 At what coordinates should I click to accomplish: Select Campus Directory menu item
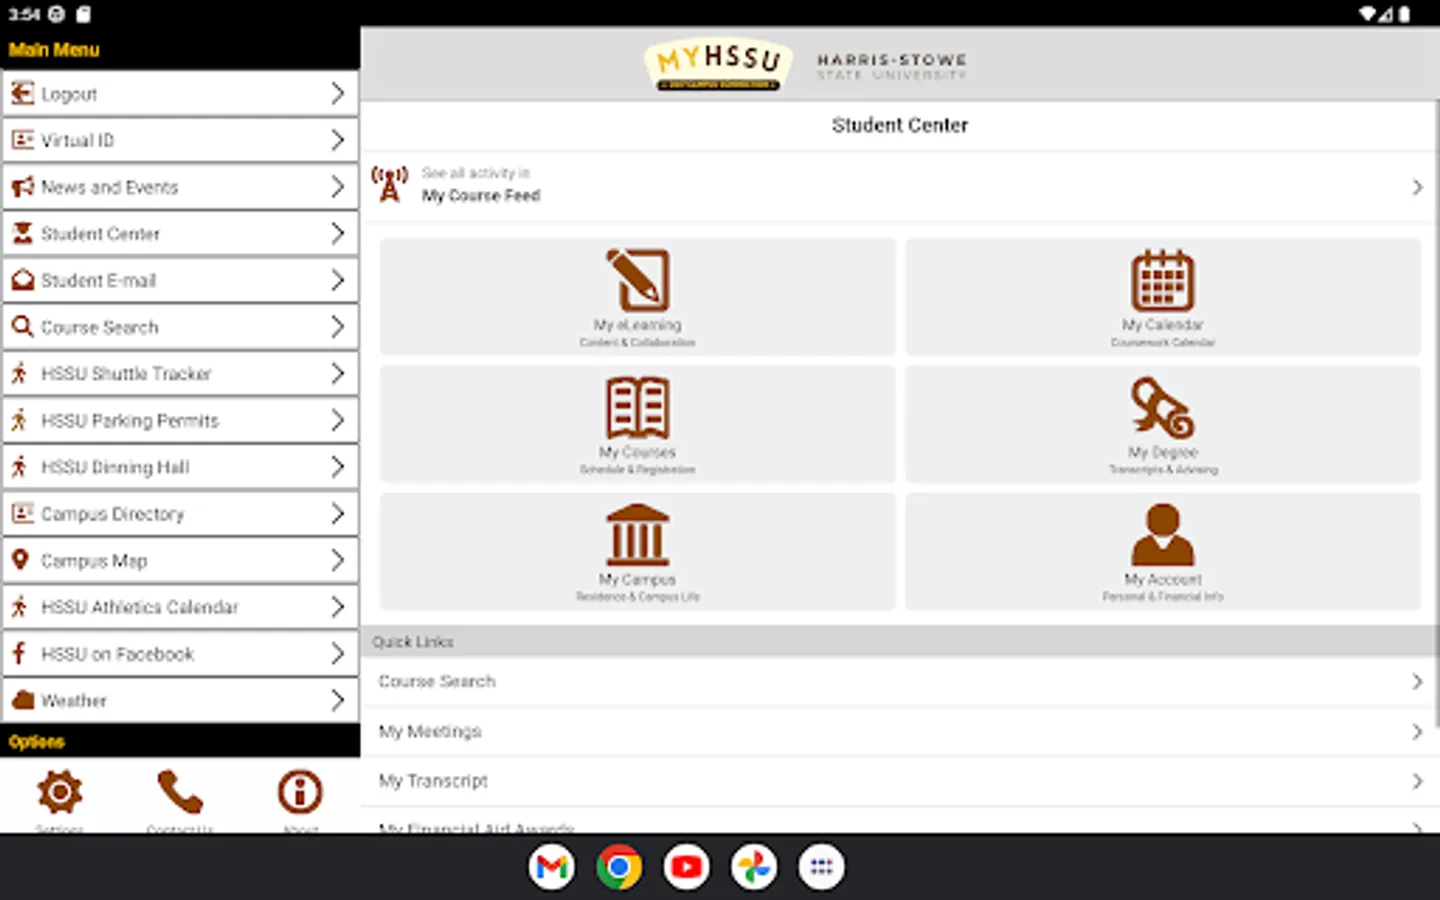180,514
